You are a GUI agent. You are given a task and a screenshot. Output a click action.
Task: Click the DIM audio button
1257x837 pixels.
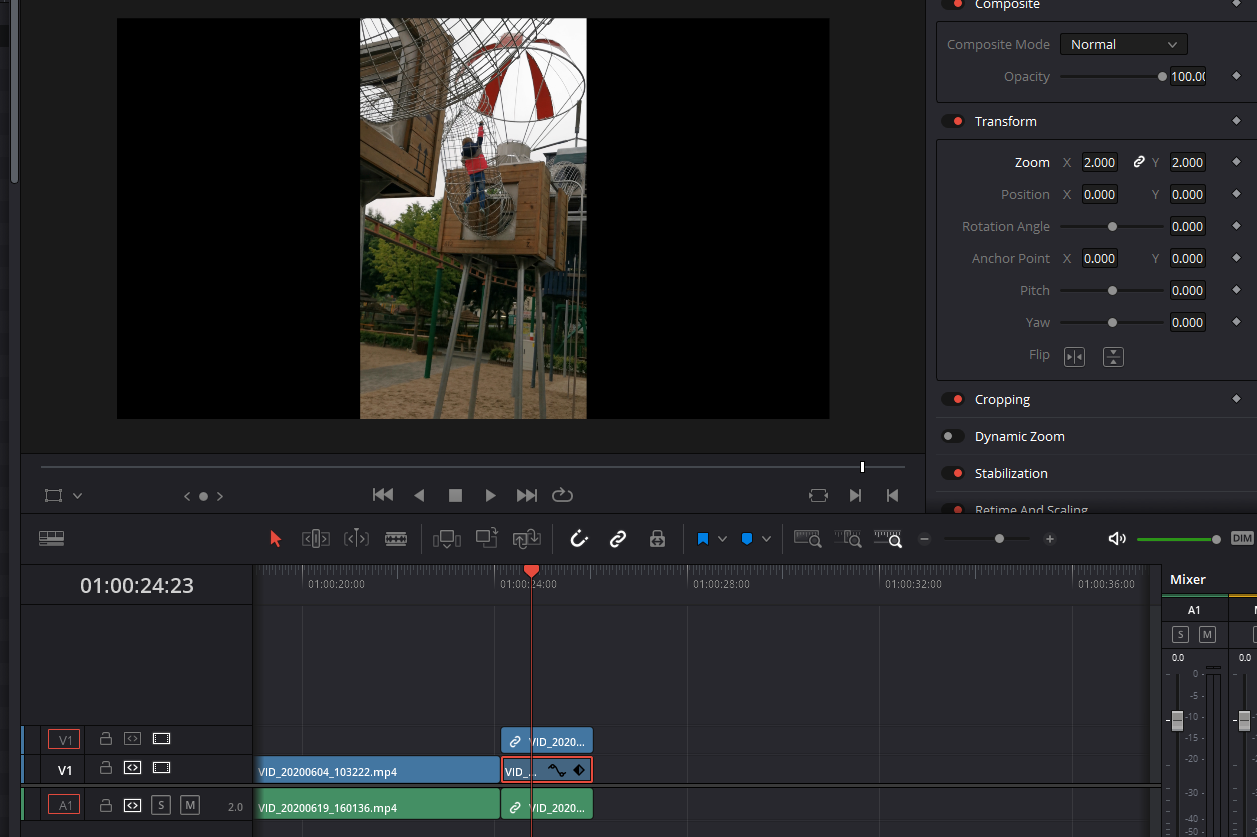pyautogui.click(x=1241, y=538)
